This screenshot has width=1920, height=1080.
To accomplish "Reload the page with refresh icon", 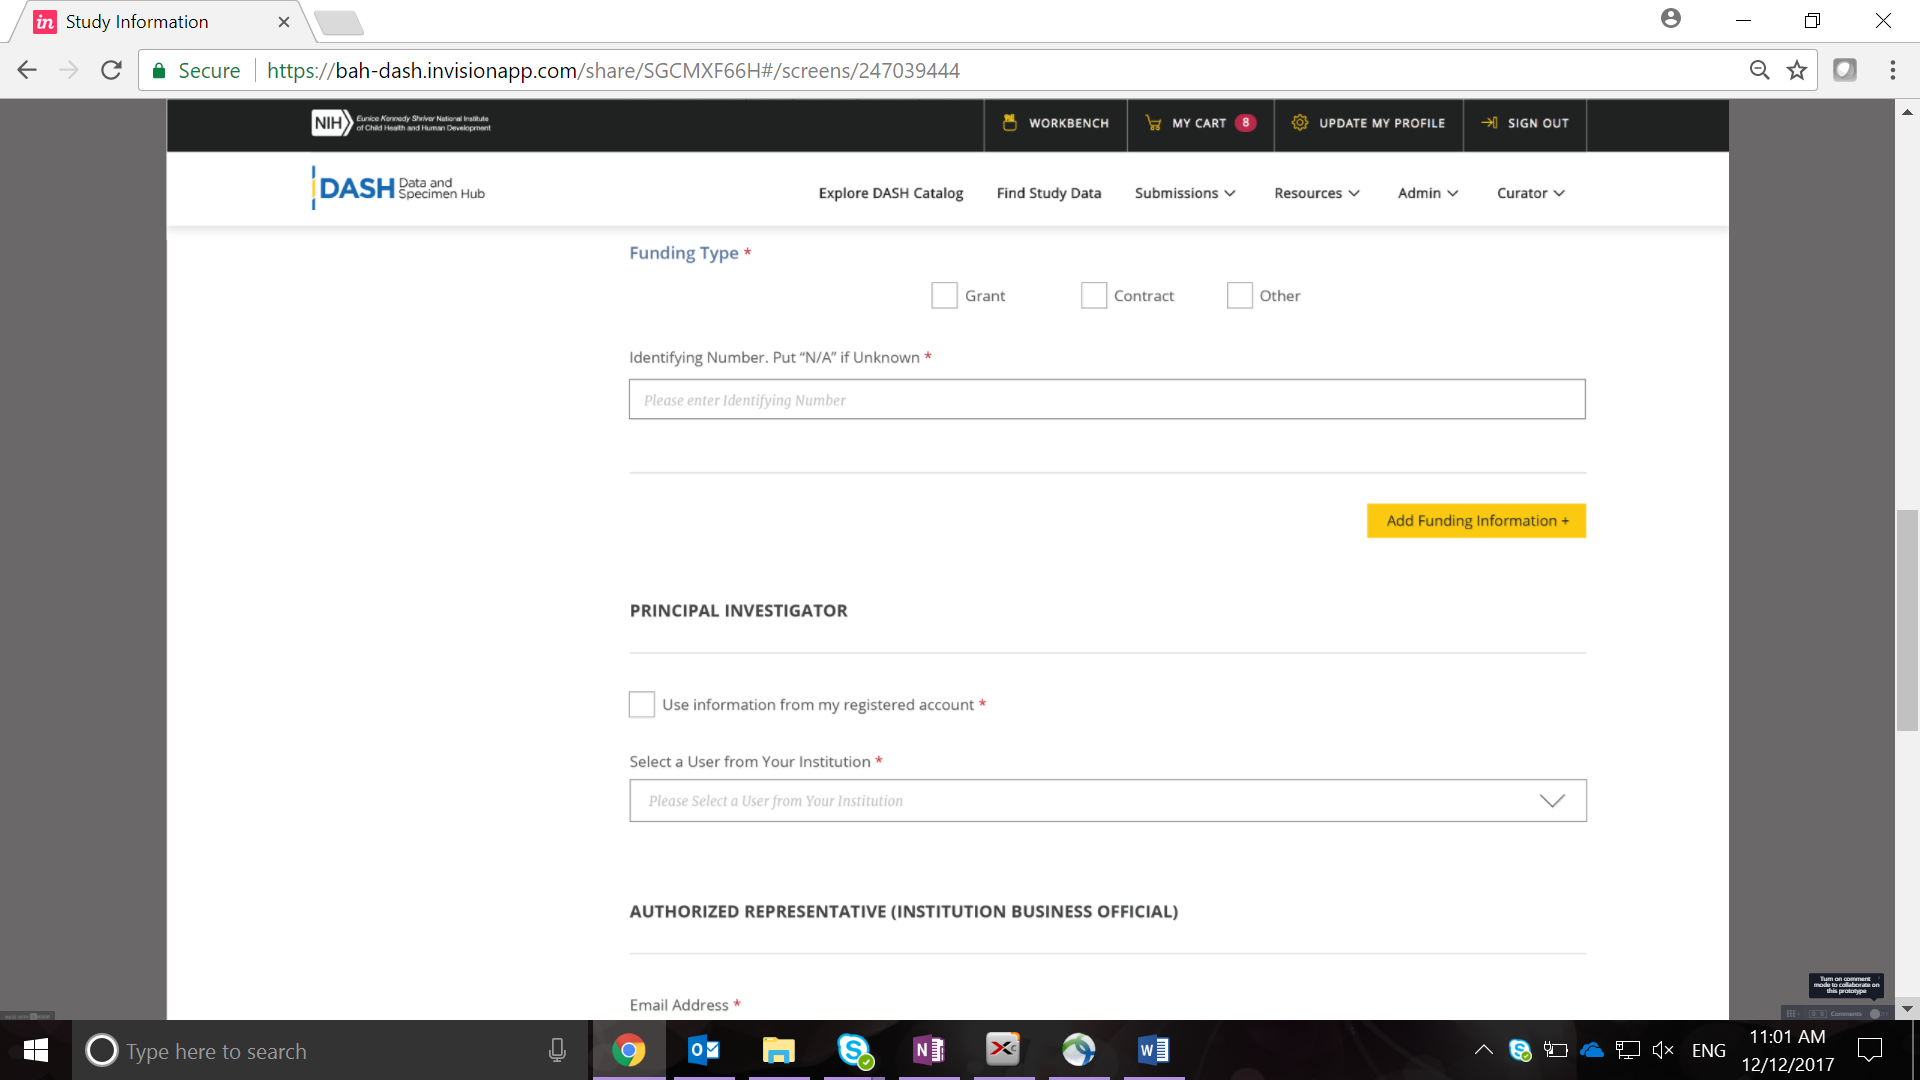I will [x=111, y=70].
